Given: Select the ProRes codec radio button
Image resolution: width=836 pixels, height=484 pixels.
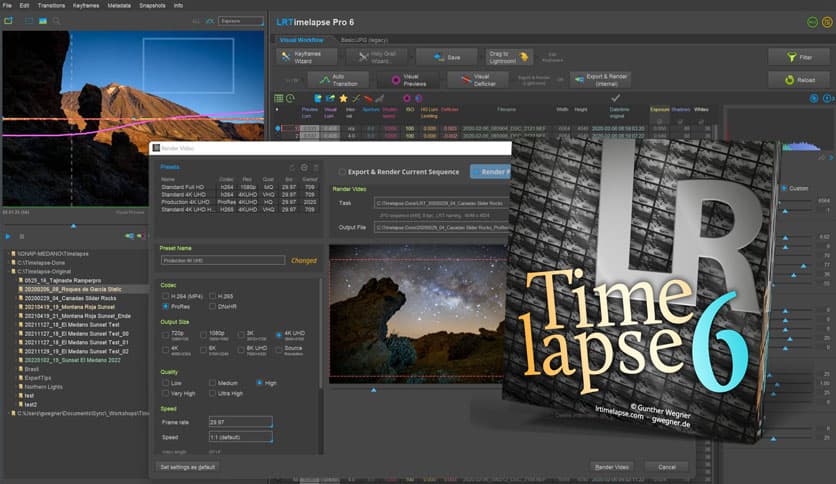Looking at the screenshot, I should tap(166, 306).
